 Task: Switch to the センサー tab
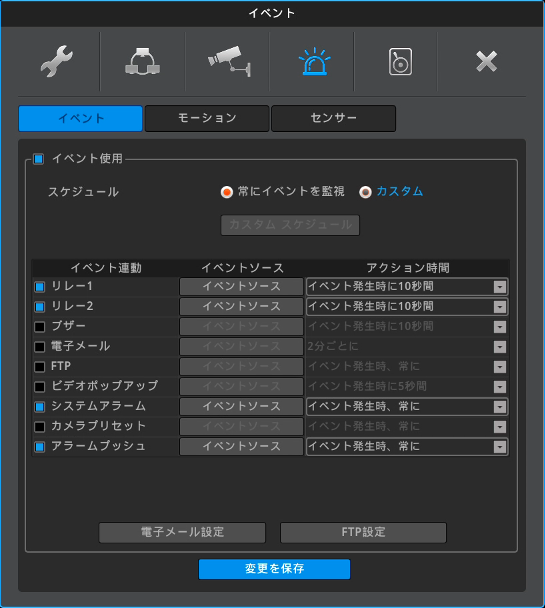pos(333,118)
